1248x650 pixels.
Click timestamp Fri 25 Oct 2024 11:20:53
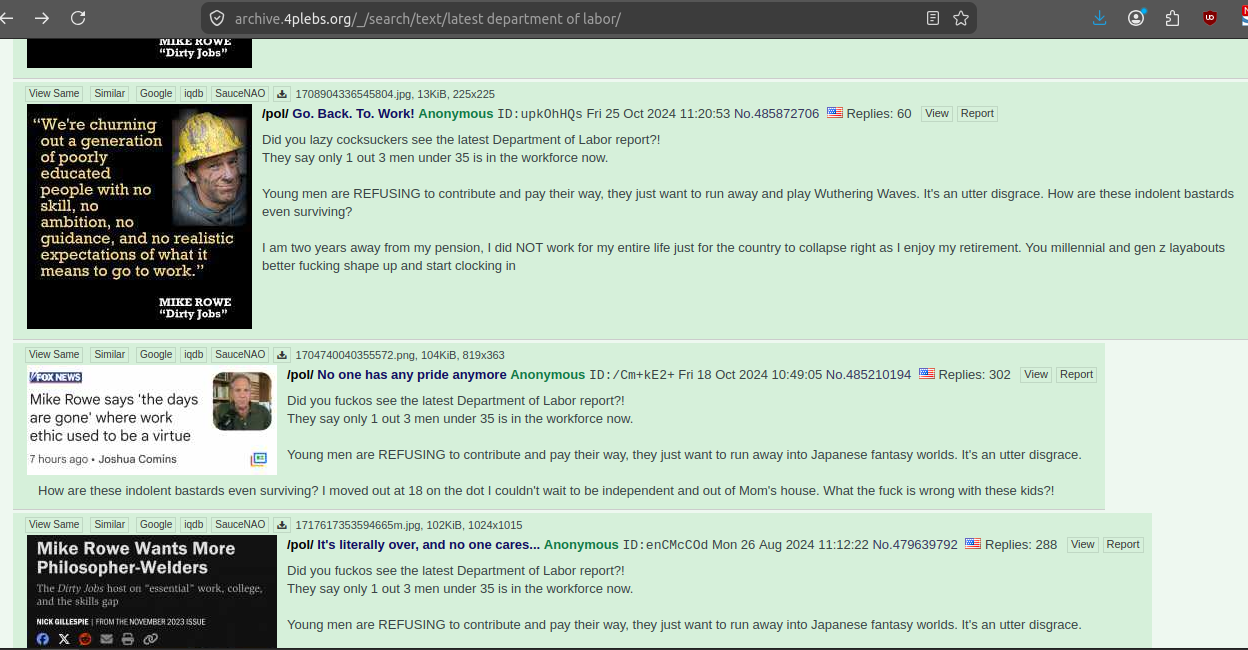[x=660, y=113]
